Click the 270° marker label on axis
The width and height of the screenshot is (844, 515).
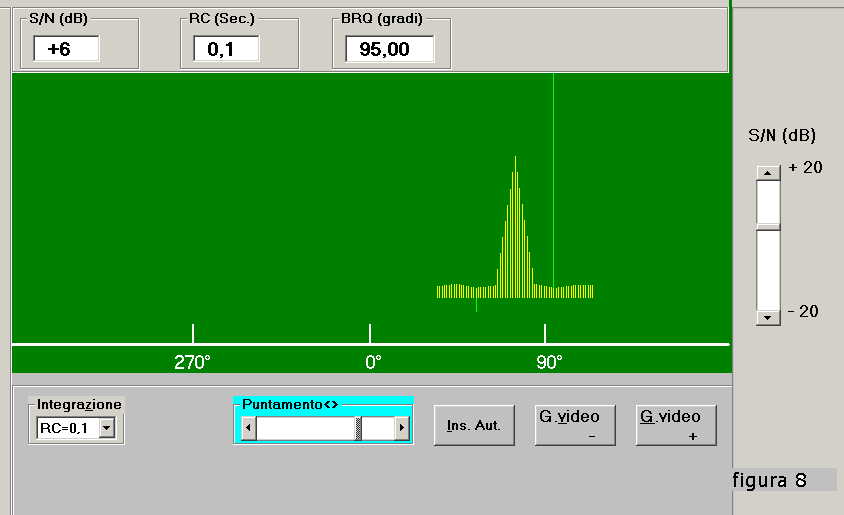192,362
